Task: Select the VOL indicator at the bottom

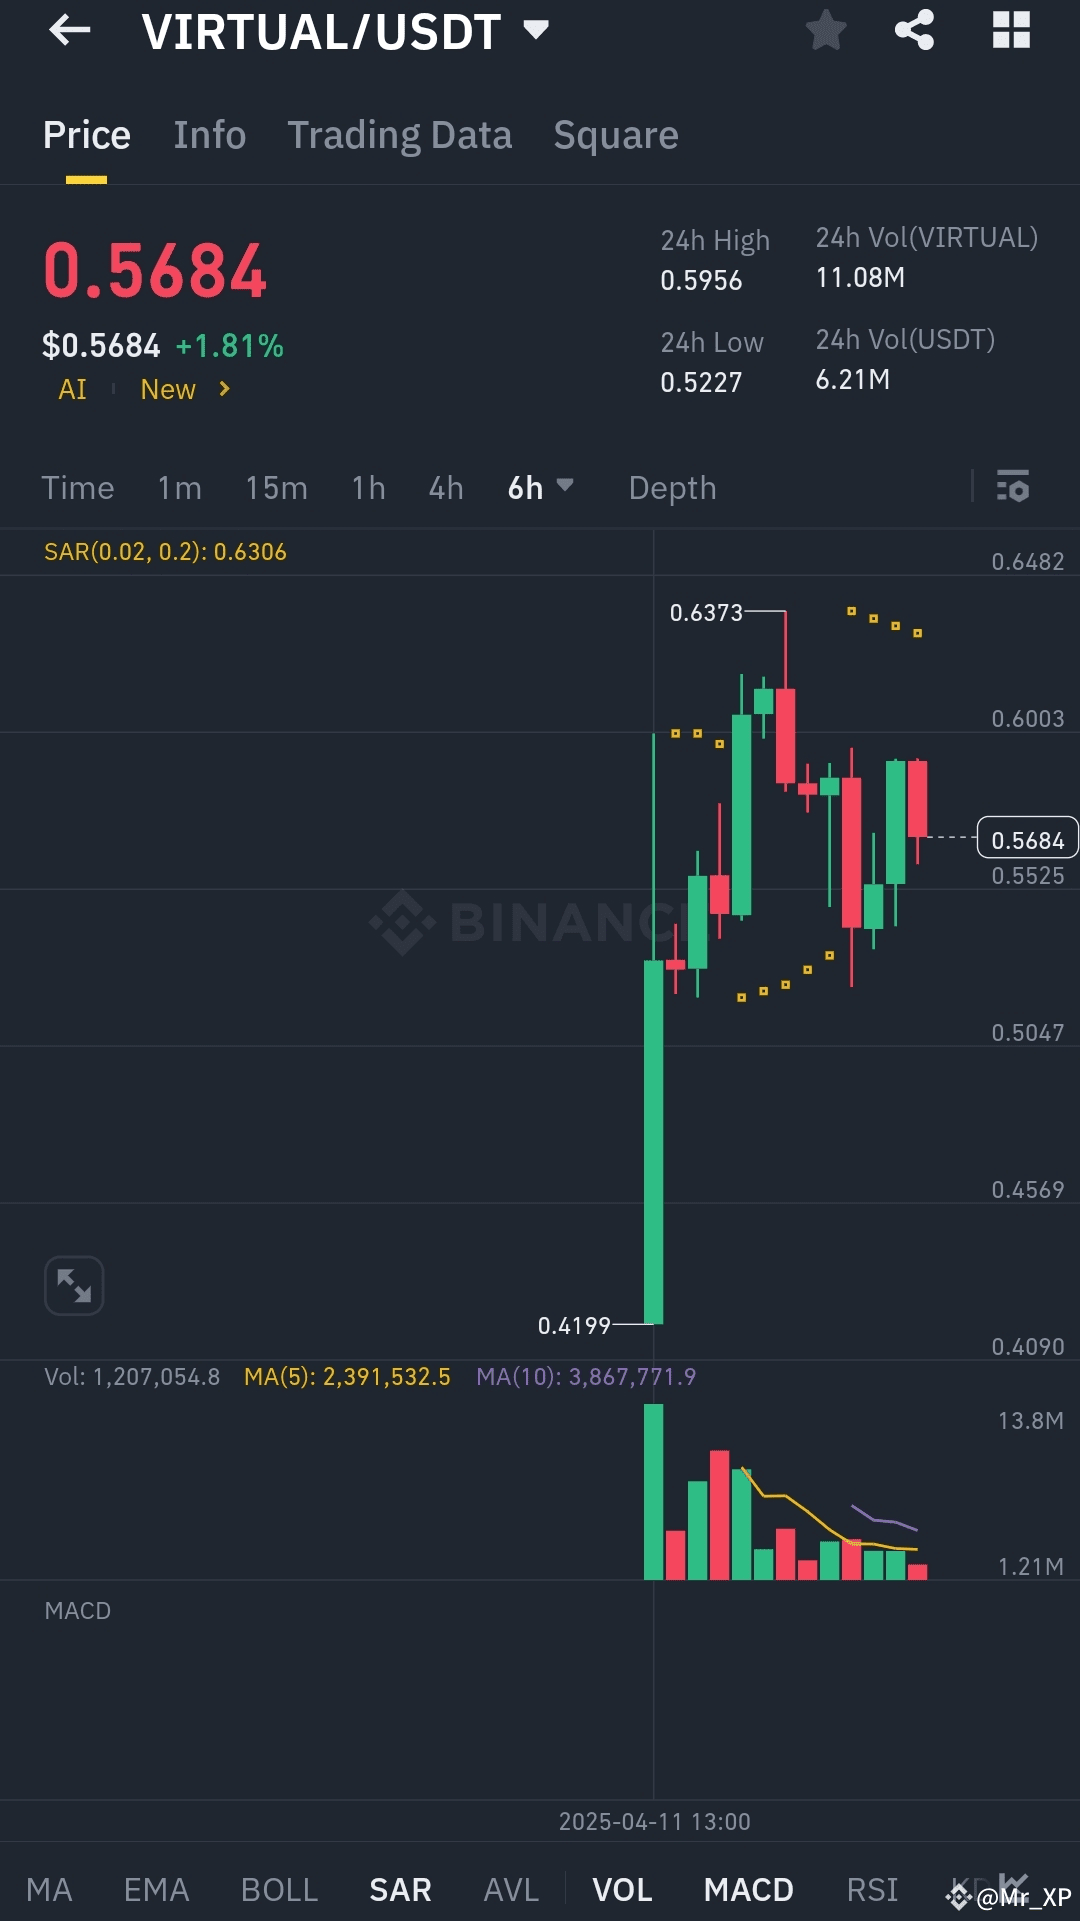Action: 622,1884
